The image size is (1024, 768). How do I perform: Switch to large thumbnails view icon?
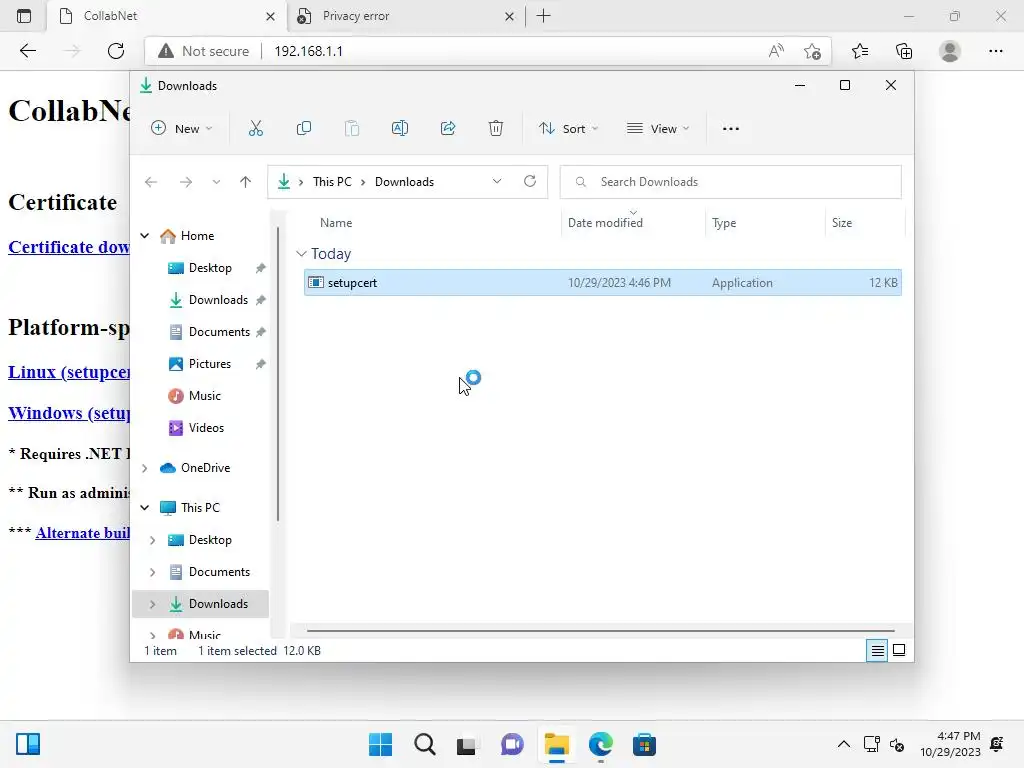899,650
